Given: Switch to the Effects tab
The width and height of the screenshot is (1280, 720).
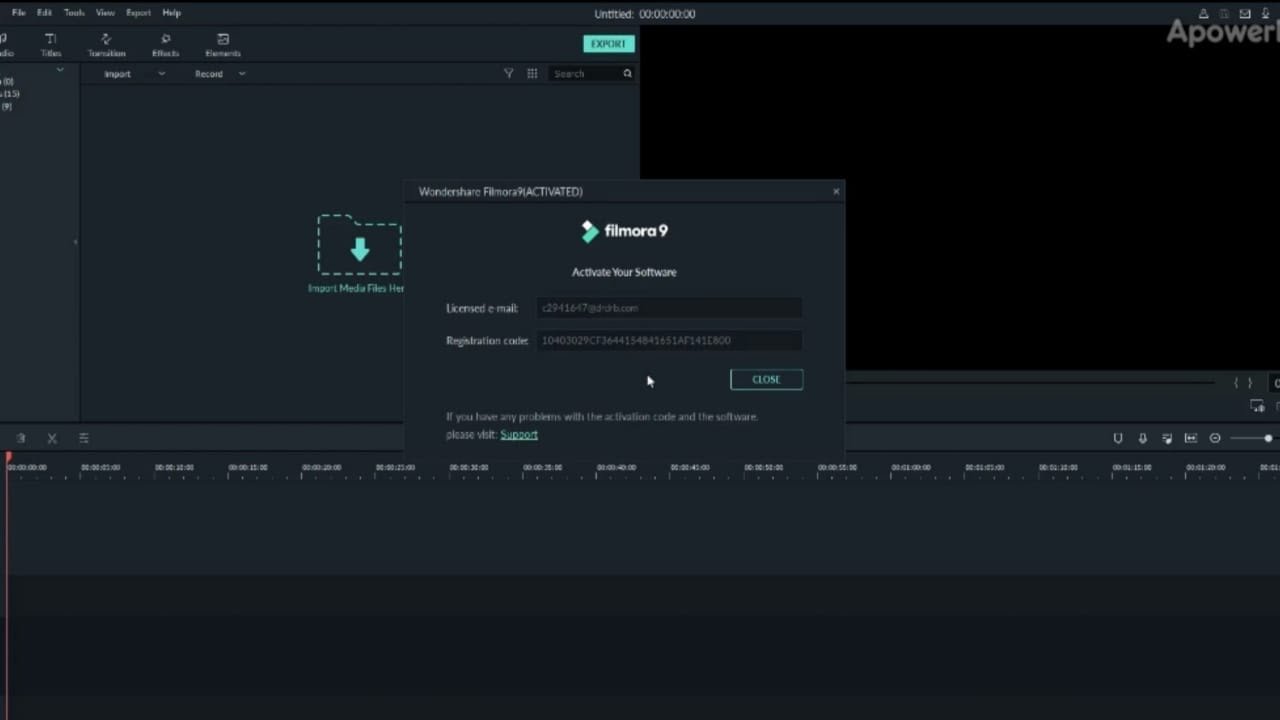Looking at the screenshot, I should [165, 45].
